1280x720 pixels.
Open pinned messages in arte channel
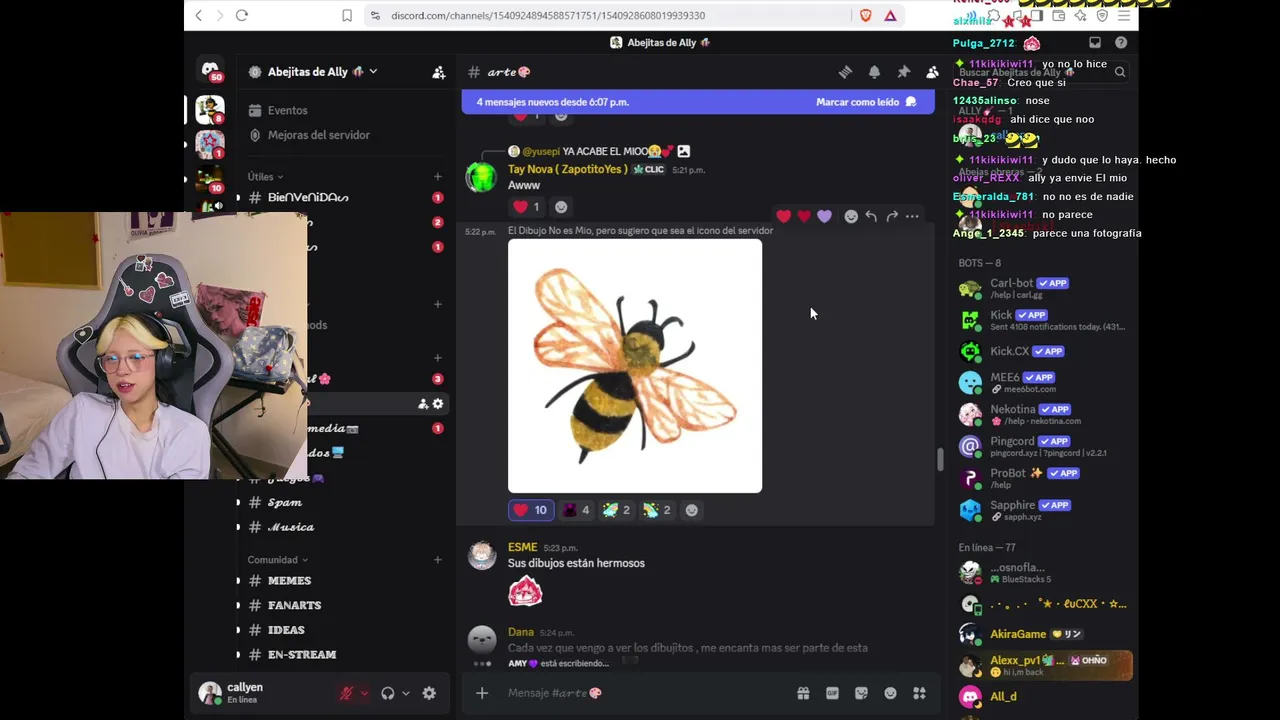click(x=903, y=72)
